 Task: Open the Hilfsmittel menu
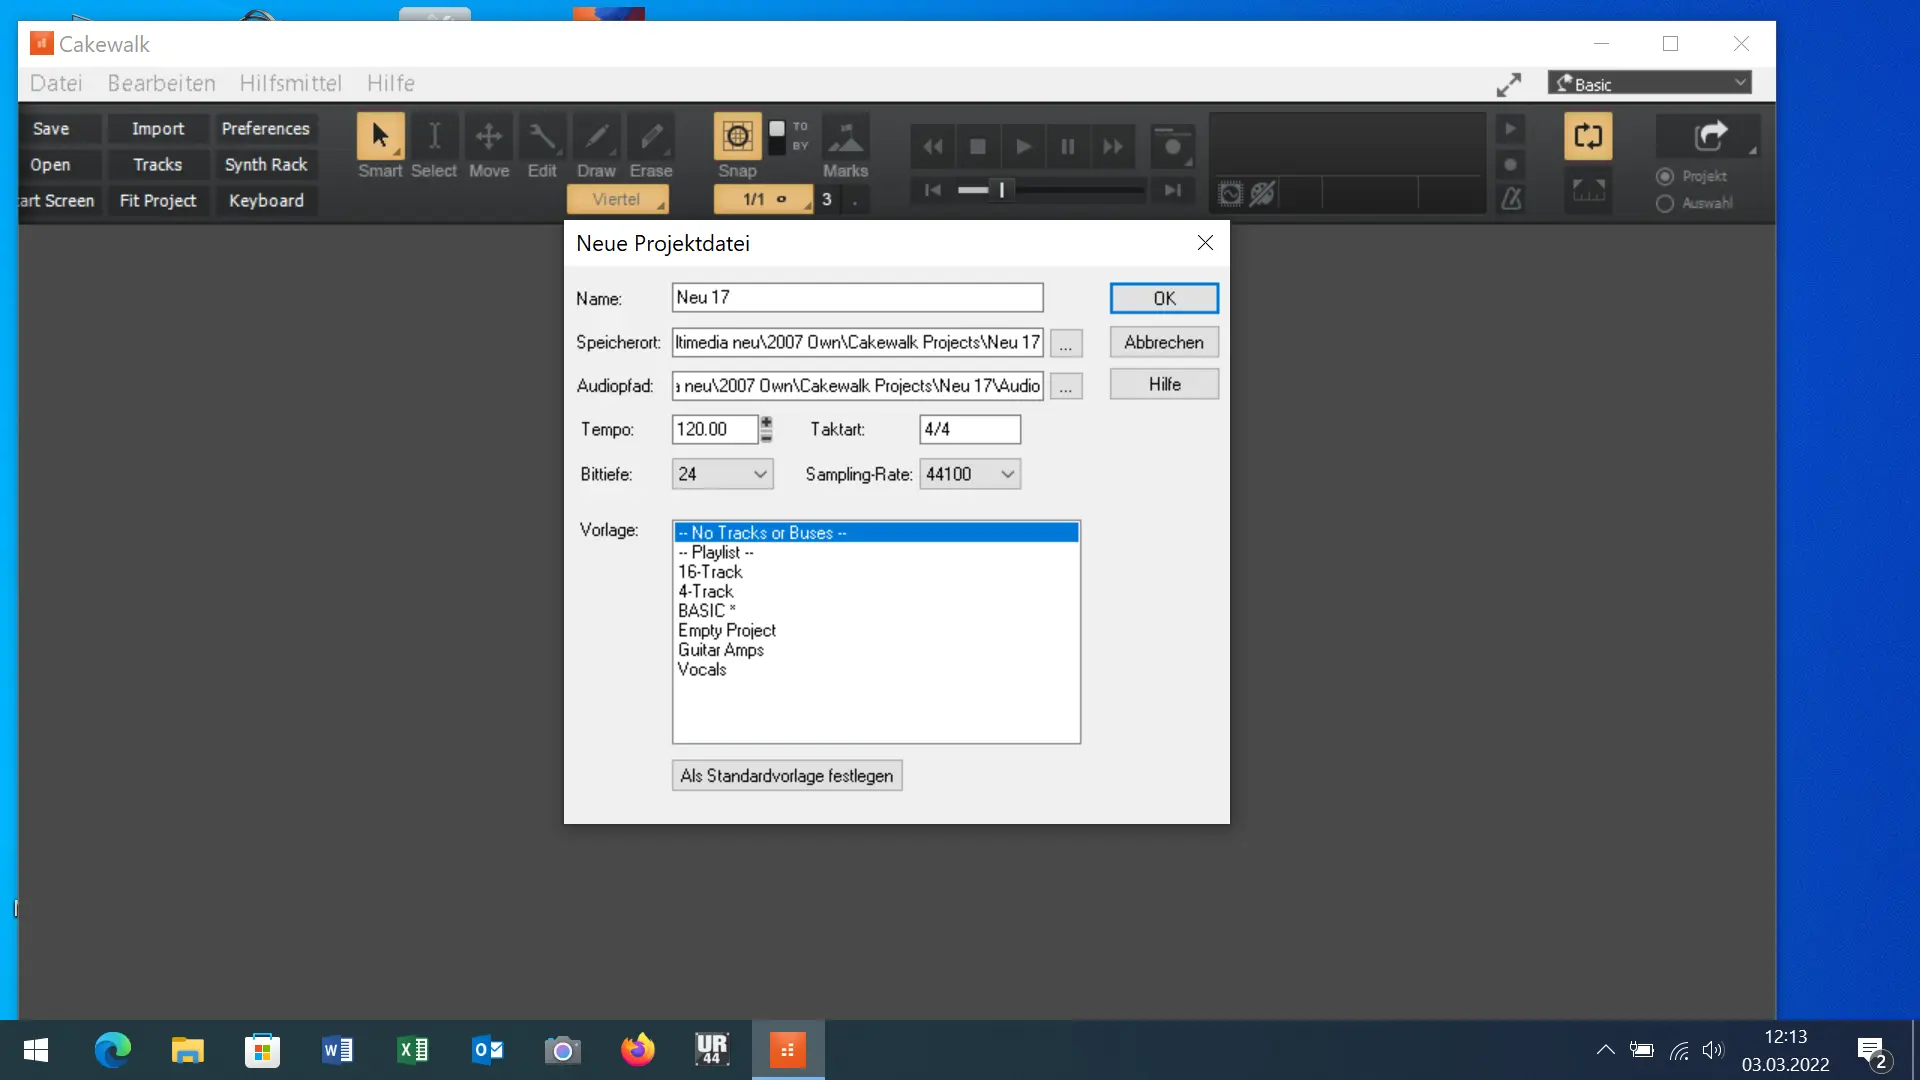pyautogui.click(x=290, y=83)
